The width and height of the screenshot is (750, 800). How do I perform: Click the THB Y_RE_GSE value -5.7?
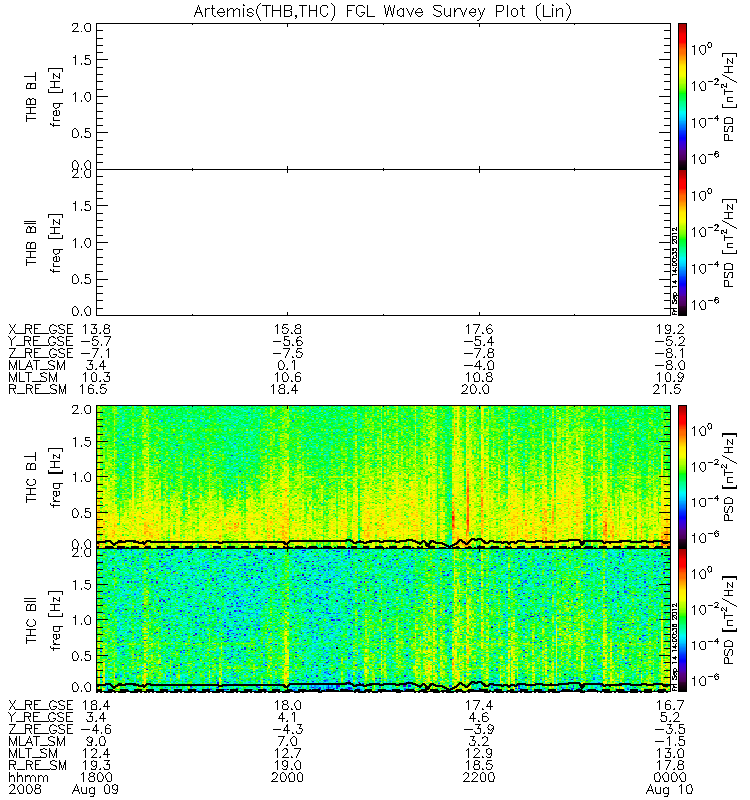(x=96, y=341)
